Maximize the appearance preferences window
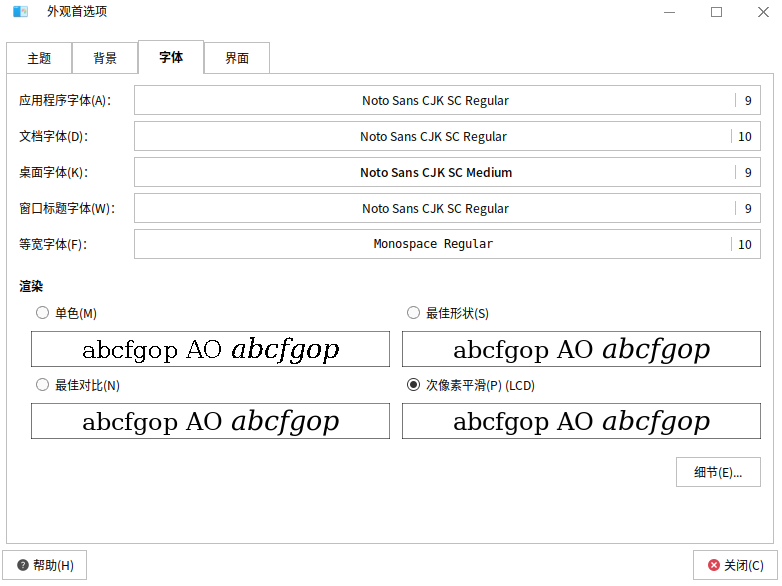Screen dimensions: 782x586 click(716, 12)
